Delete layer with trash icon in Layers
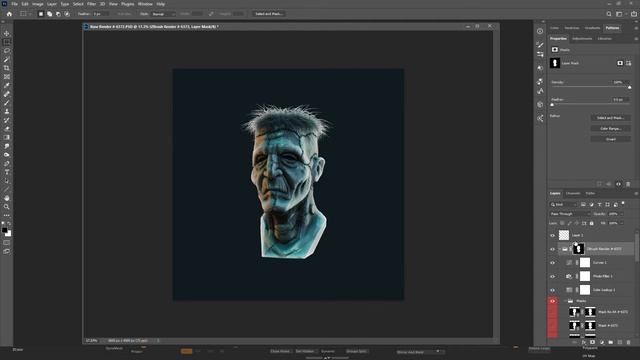The height and width of the screenshot is (360, 640). (628, 342)
